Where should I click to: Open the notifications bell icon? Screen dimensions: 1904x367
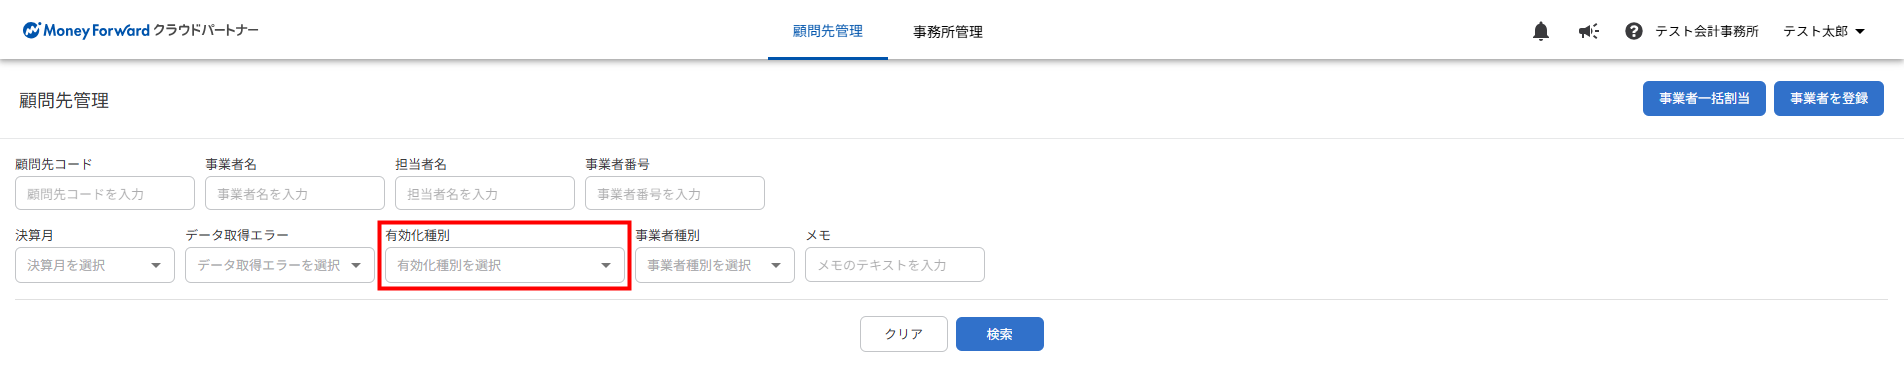(1541, 31)
